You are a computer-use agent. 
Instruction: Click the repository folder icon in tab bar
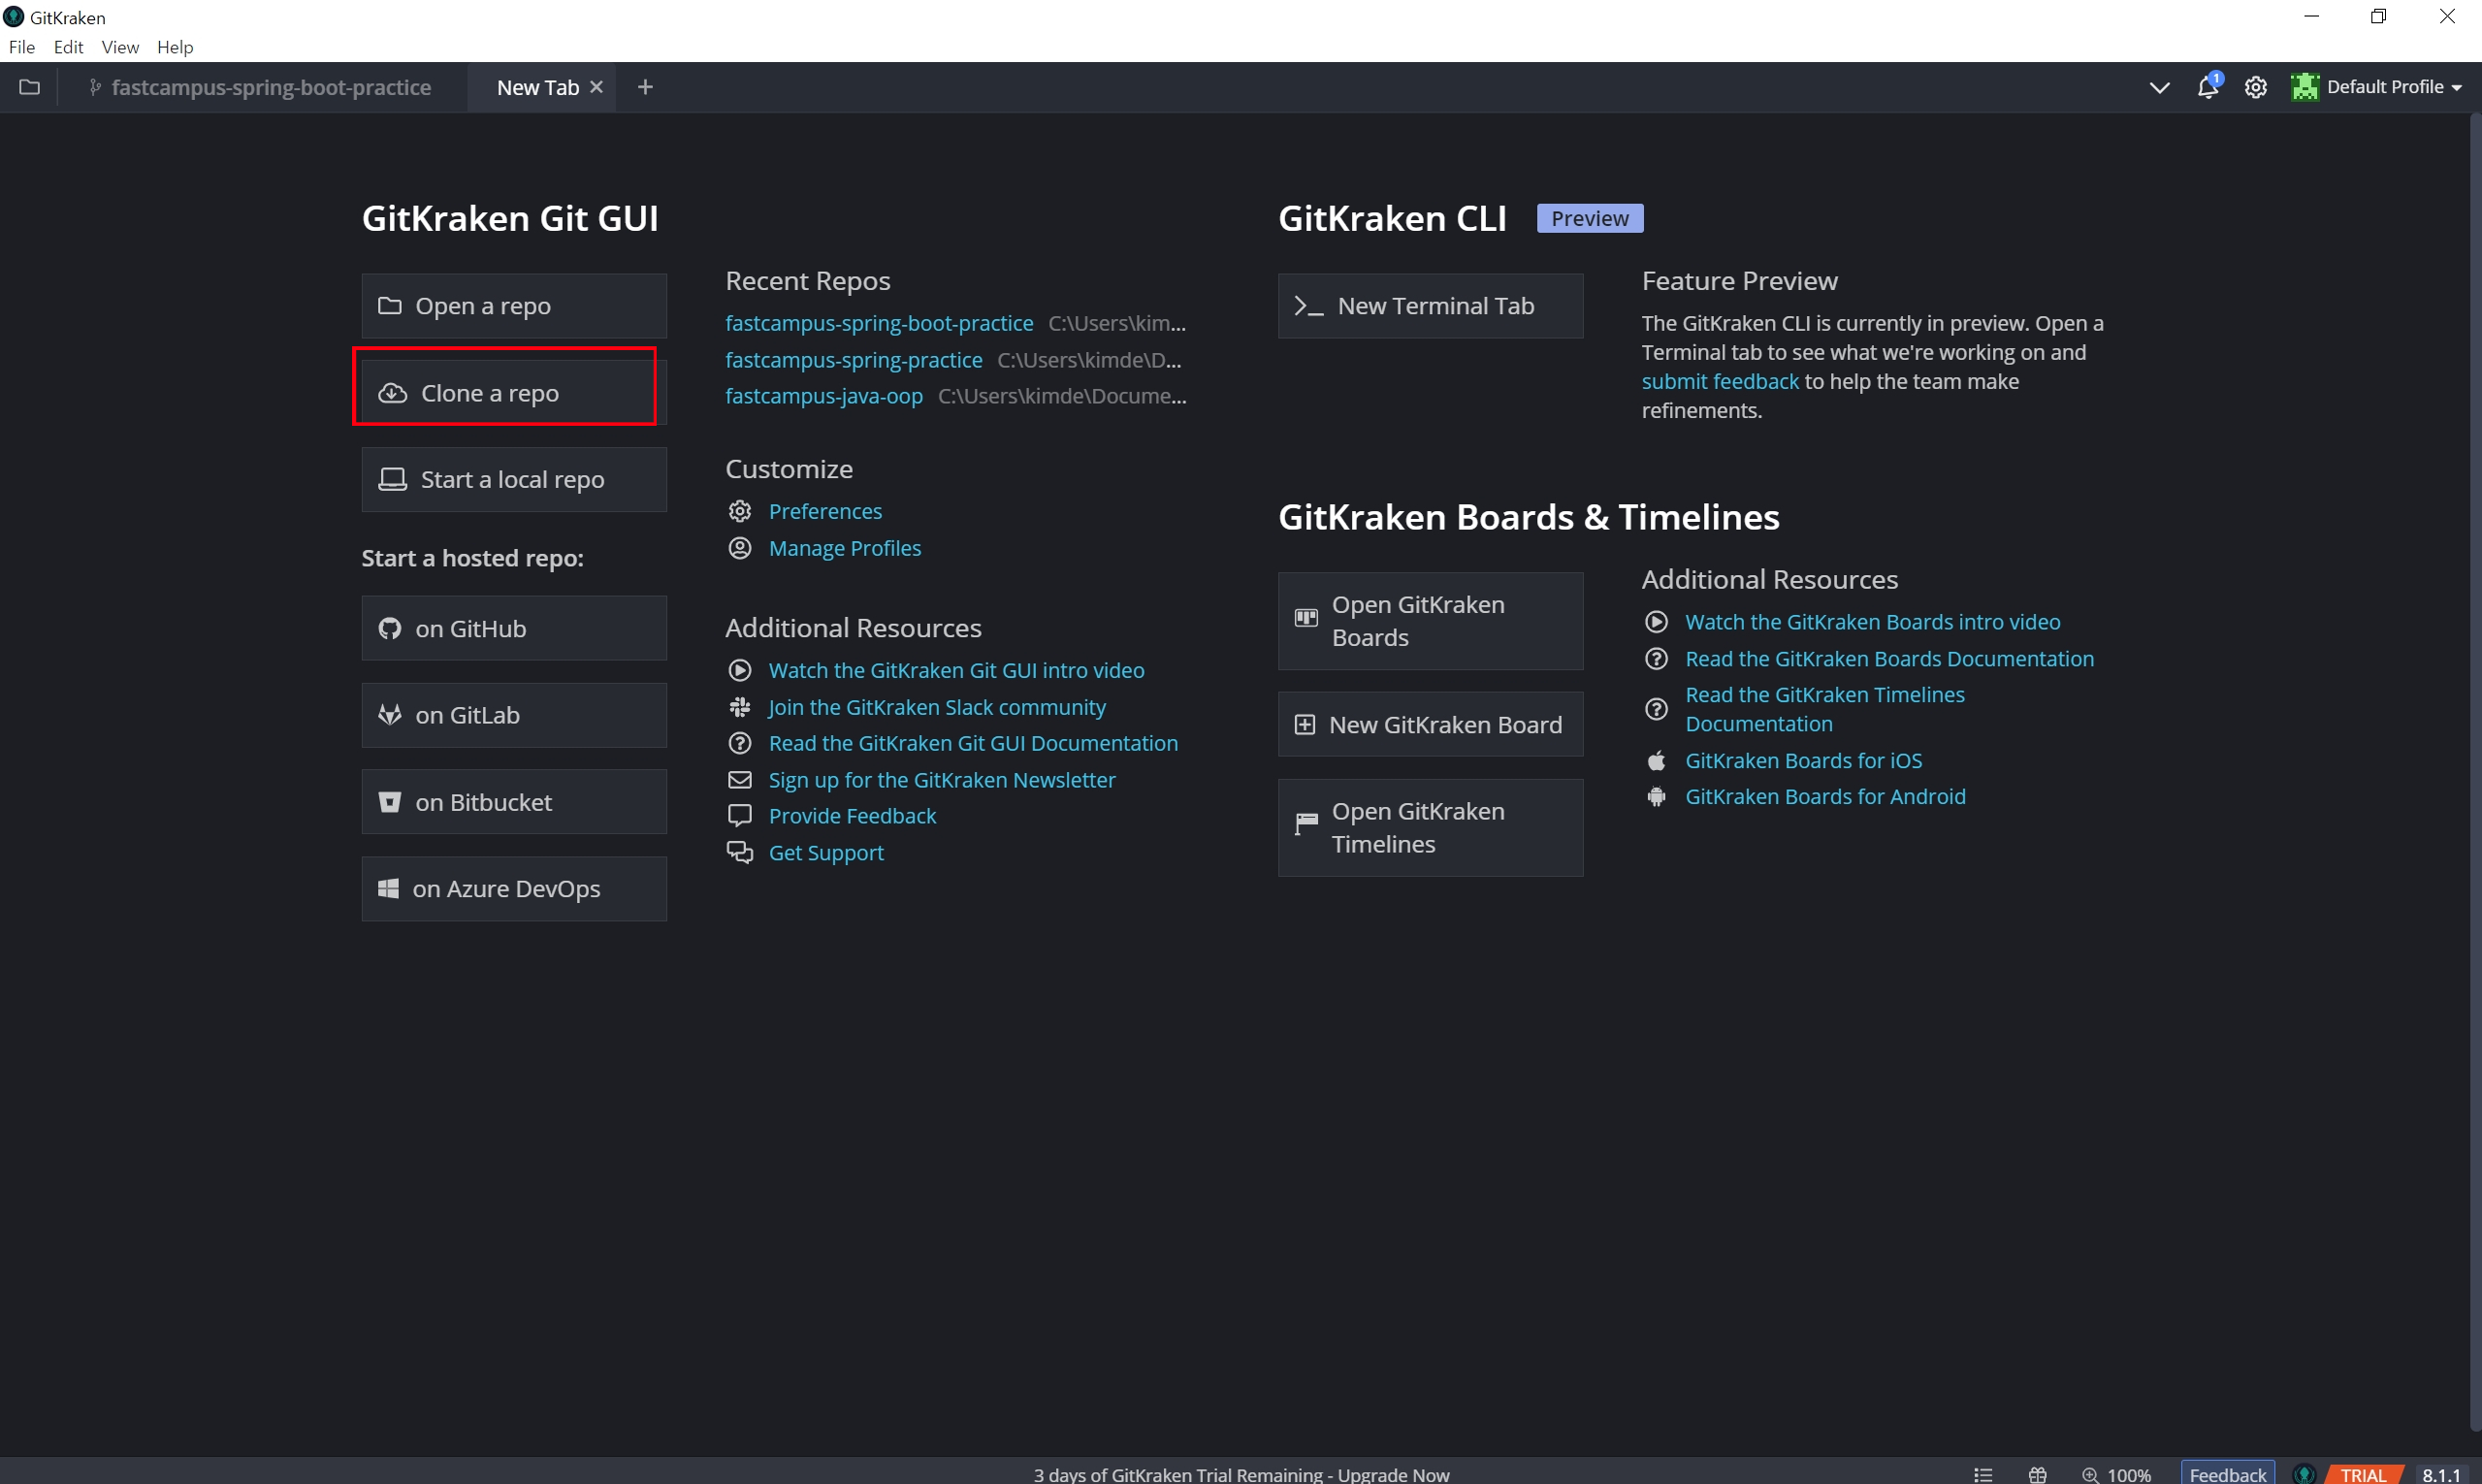point(30,87)
